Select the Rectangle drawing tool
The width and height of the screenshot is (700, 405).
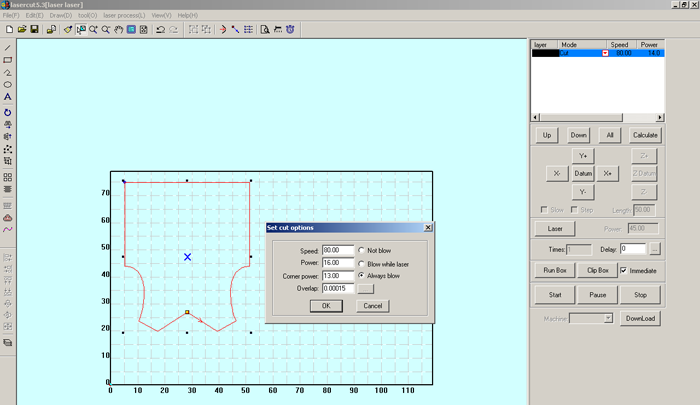pyautogui.click(x=8, y=60)
